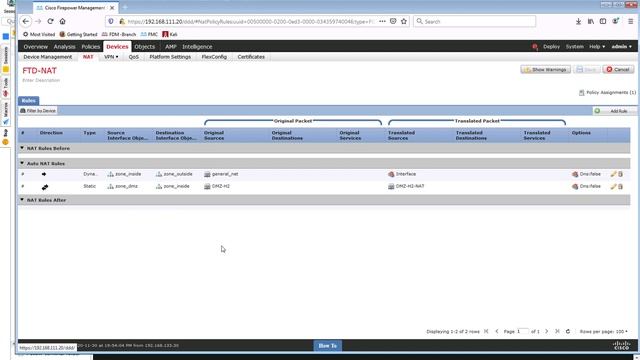Screen dimensions: 640x360
Task: Open the Help dropdown menu
Action: [597, 47]
